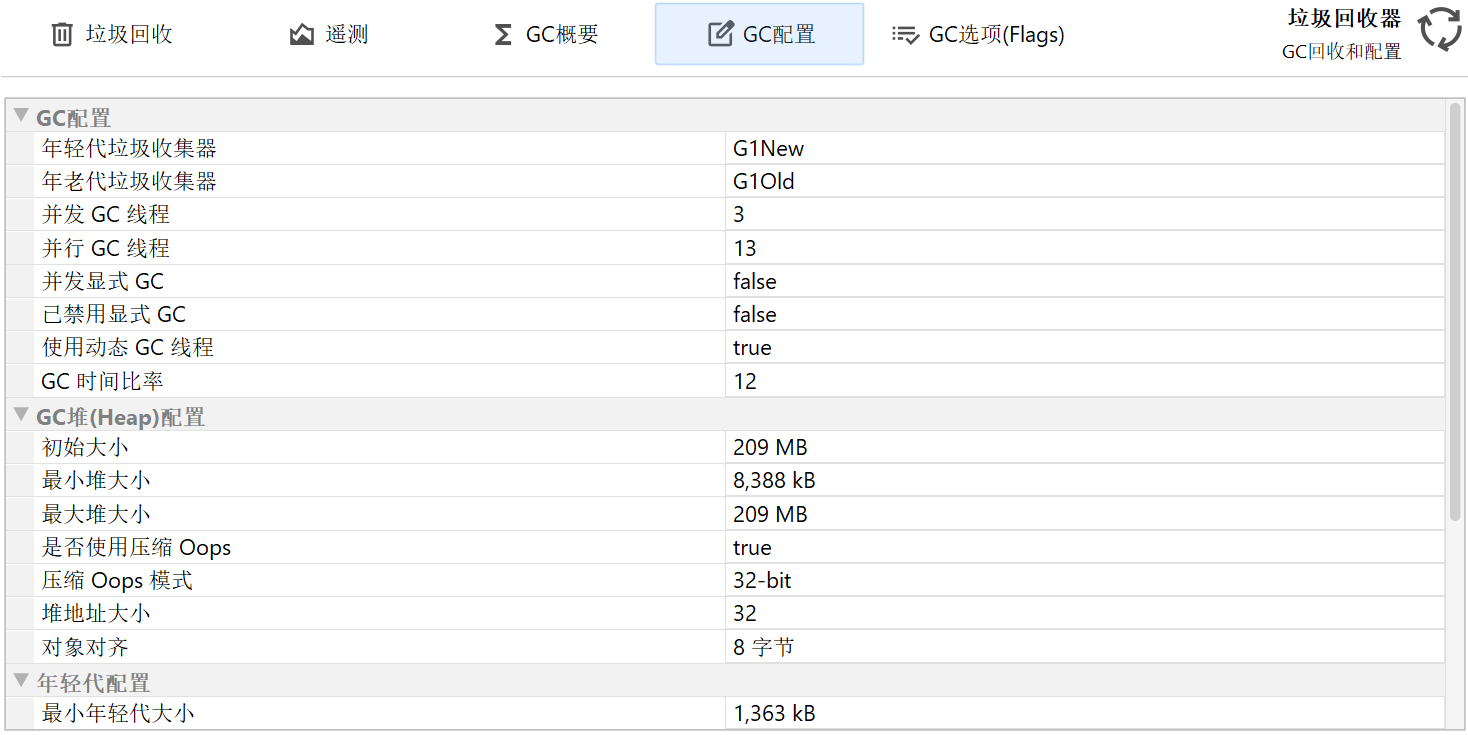The width and height of the screenshot is (1468, 735).
Task: Click the checklist icon beside GC选项(Flags)
Action: (x=905, y=35)
